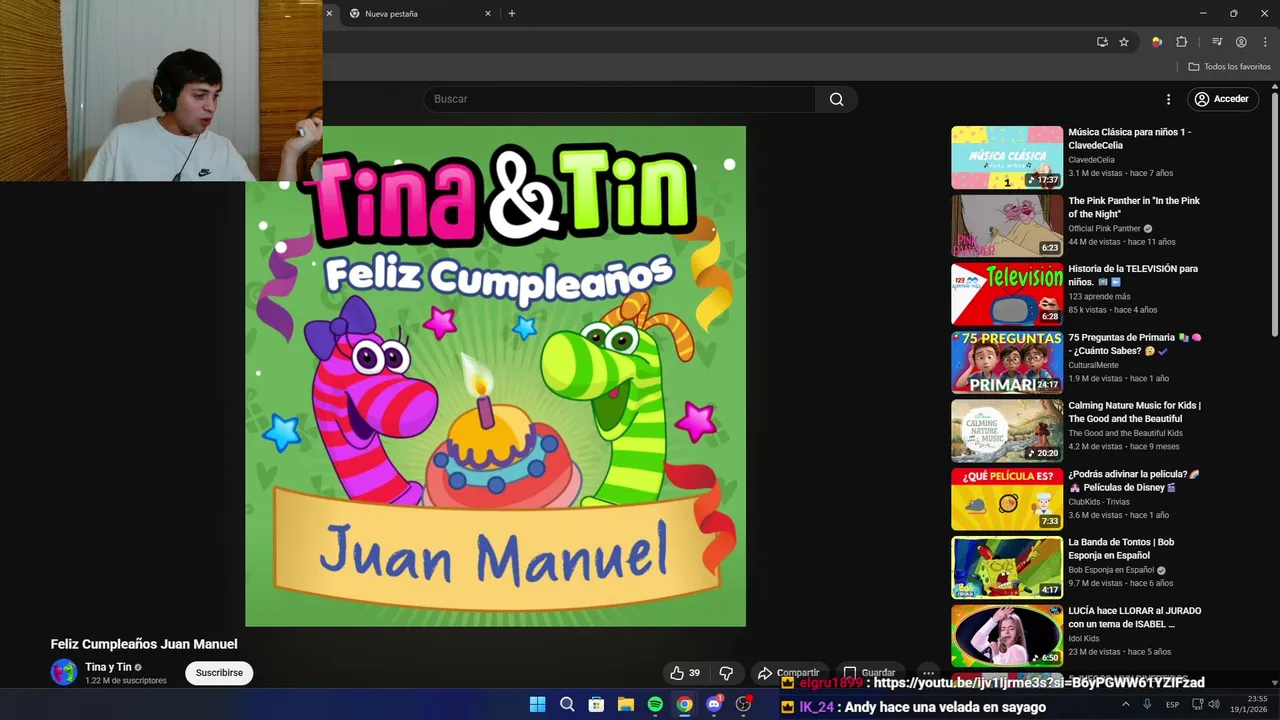Click channel name 'CulturalMente'

point(1093,365)
